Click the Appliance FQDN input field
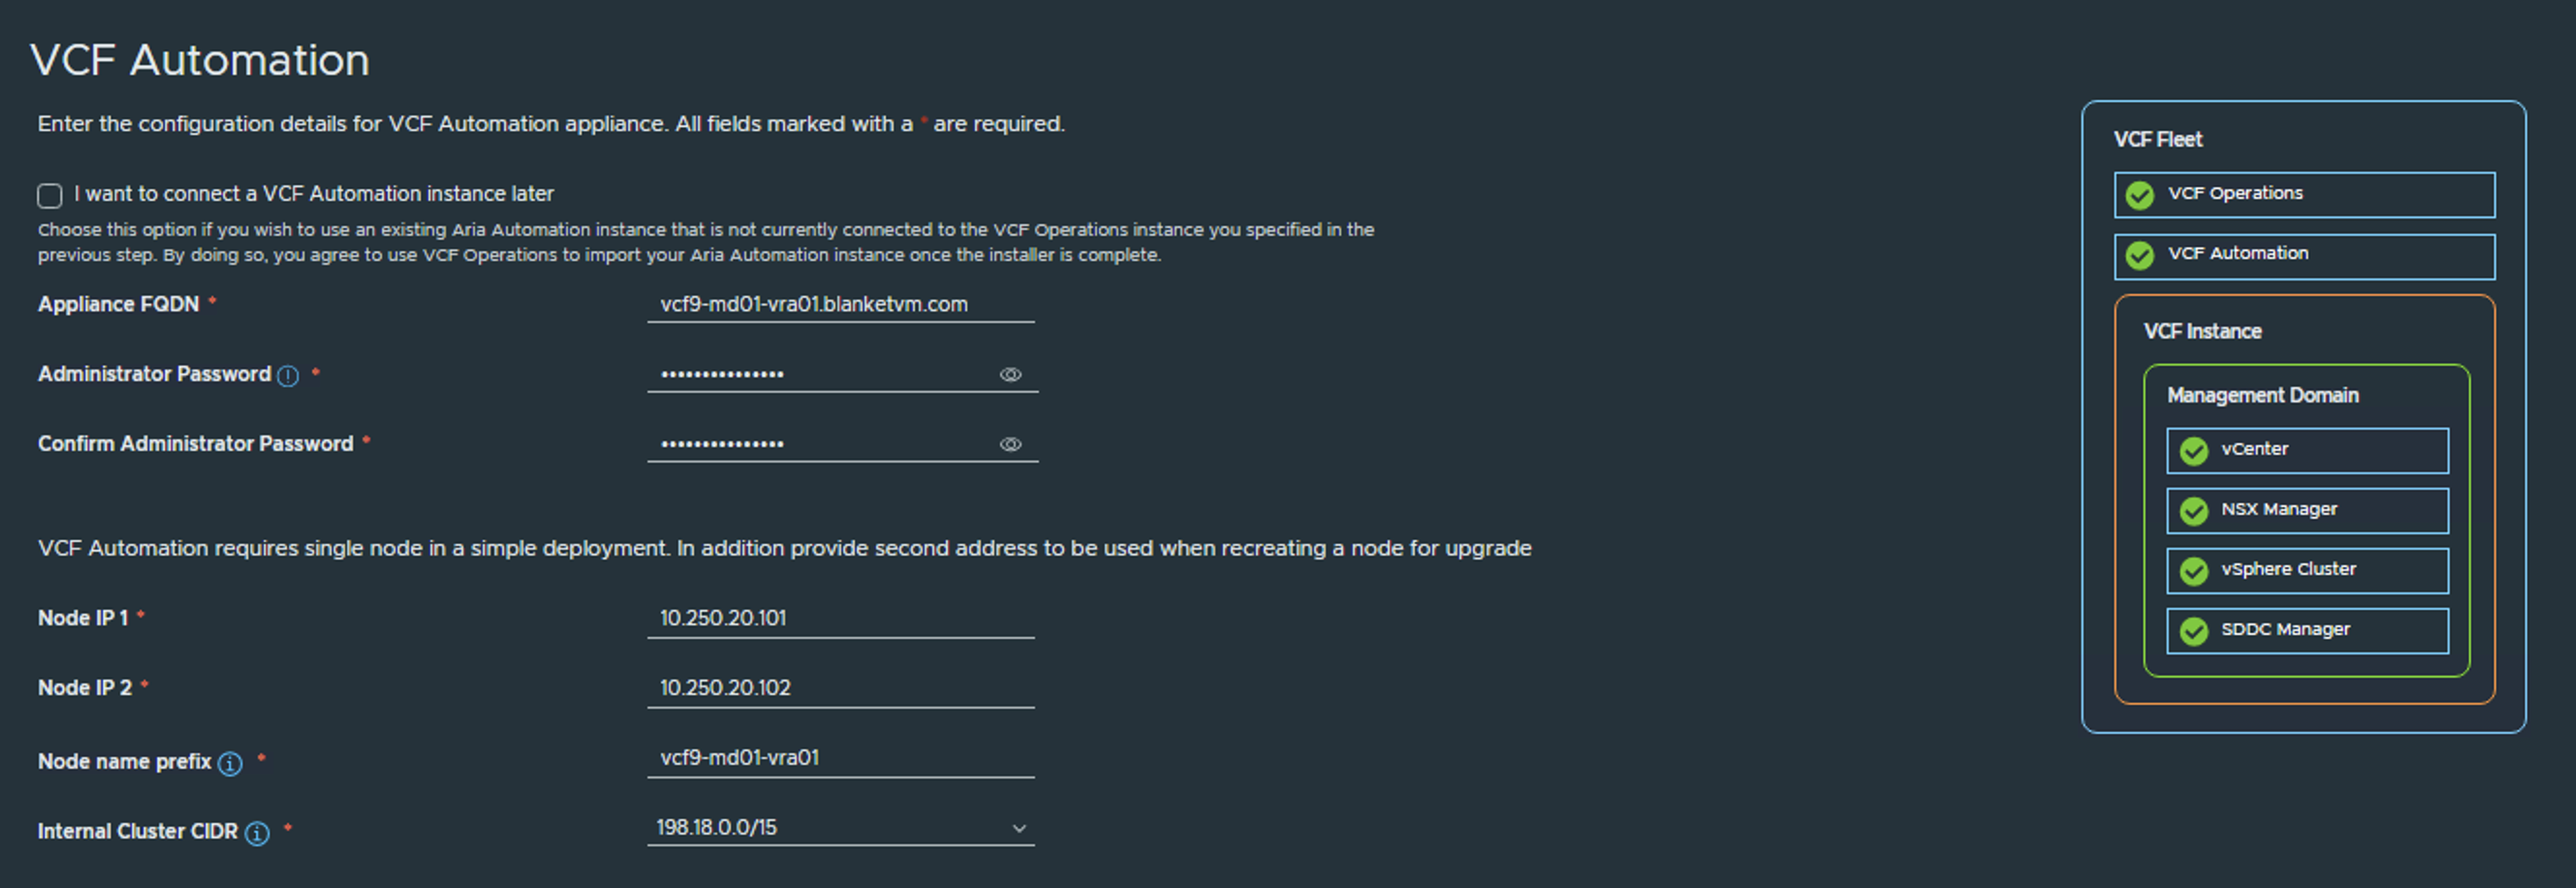The height and width of the screenshot is (888, 2576). [x=840, y=305]
